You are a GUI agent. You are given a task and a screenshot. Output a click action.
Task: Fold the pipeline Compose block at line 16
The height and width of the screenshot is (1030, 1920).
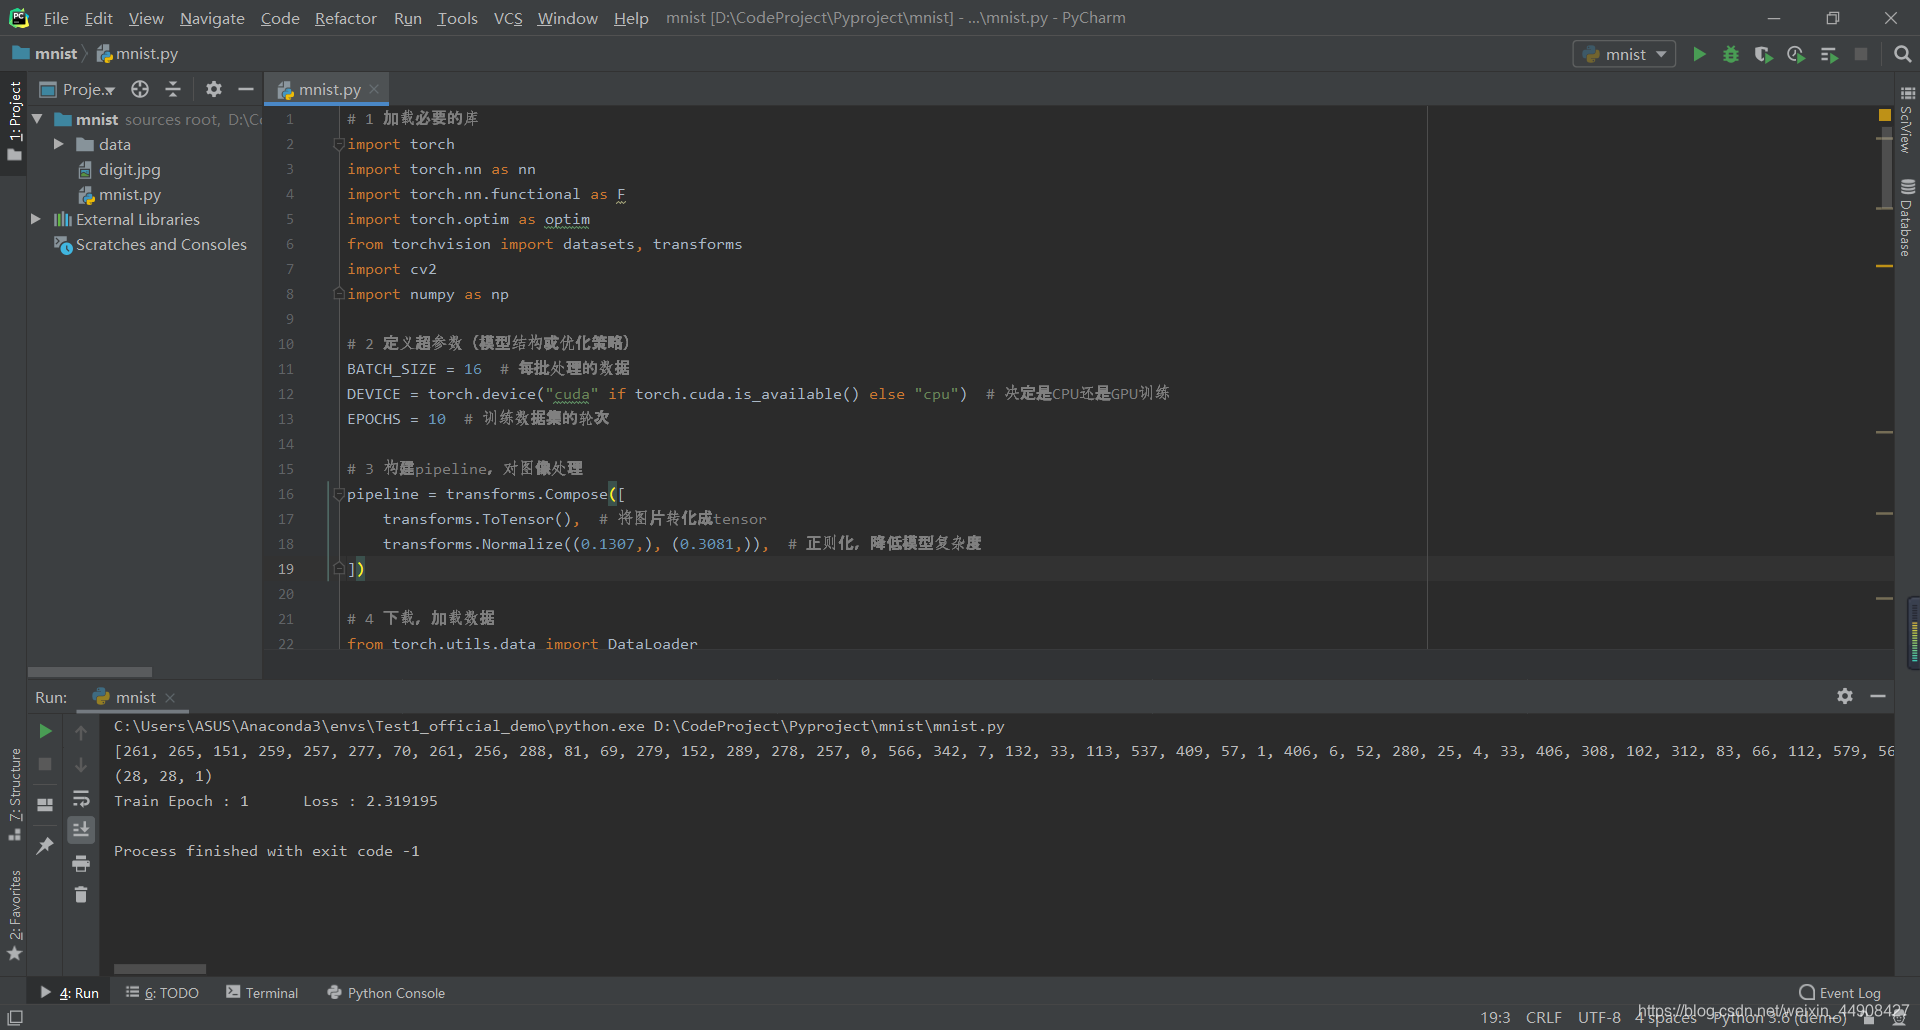tap(338, 494)
